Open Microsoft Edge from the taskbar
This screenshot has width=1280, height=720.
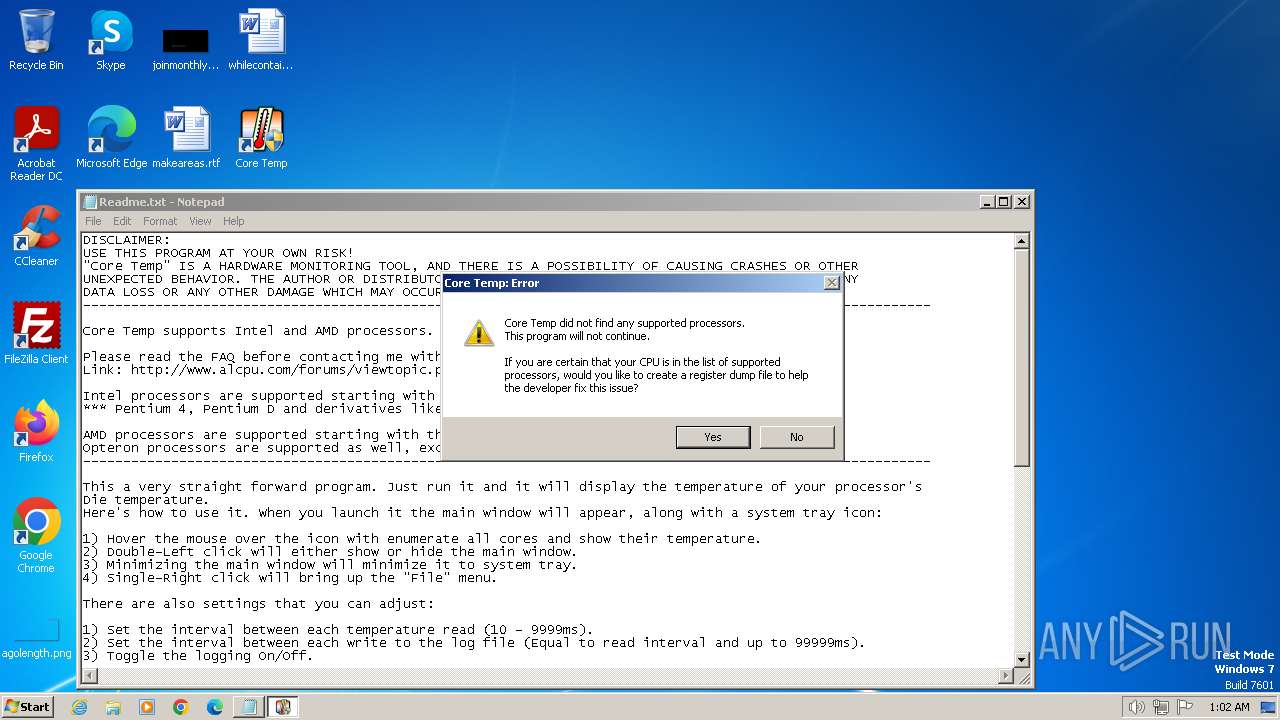[215, 707]
